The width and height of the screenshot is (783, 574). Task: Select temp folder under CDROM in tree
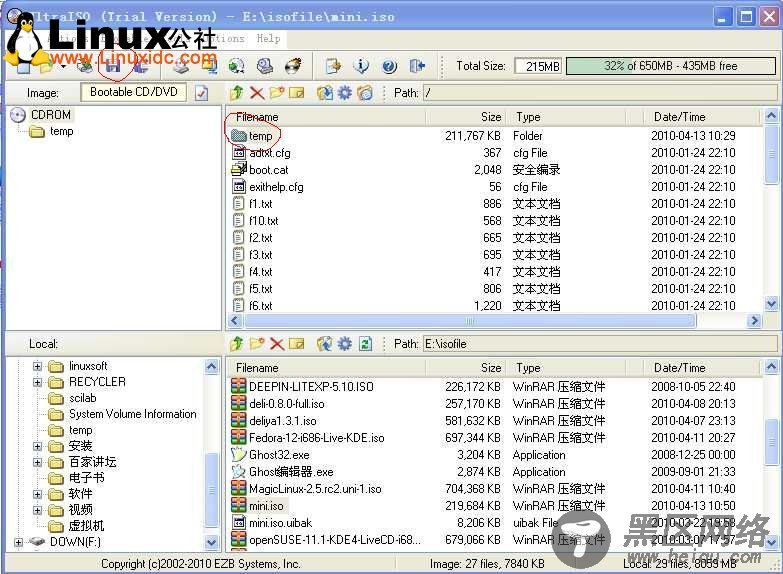pyautogui.click(x=61, y=131)
